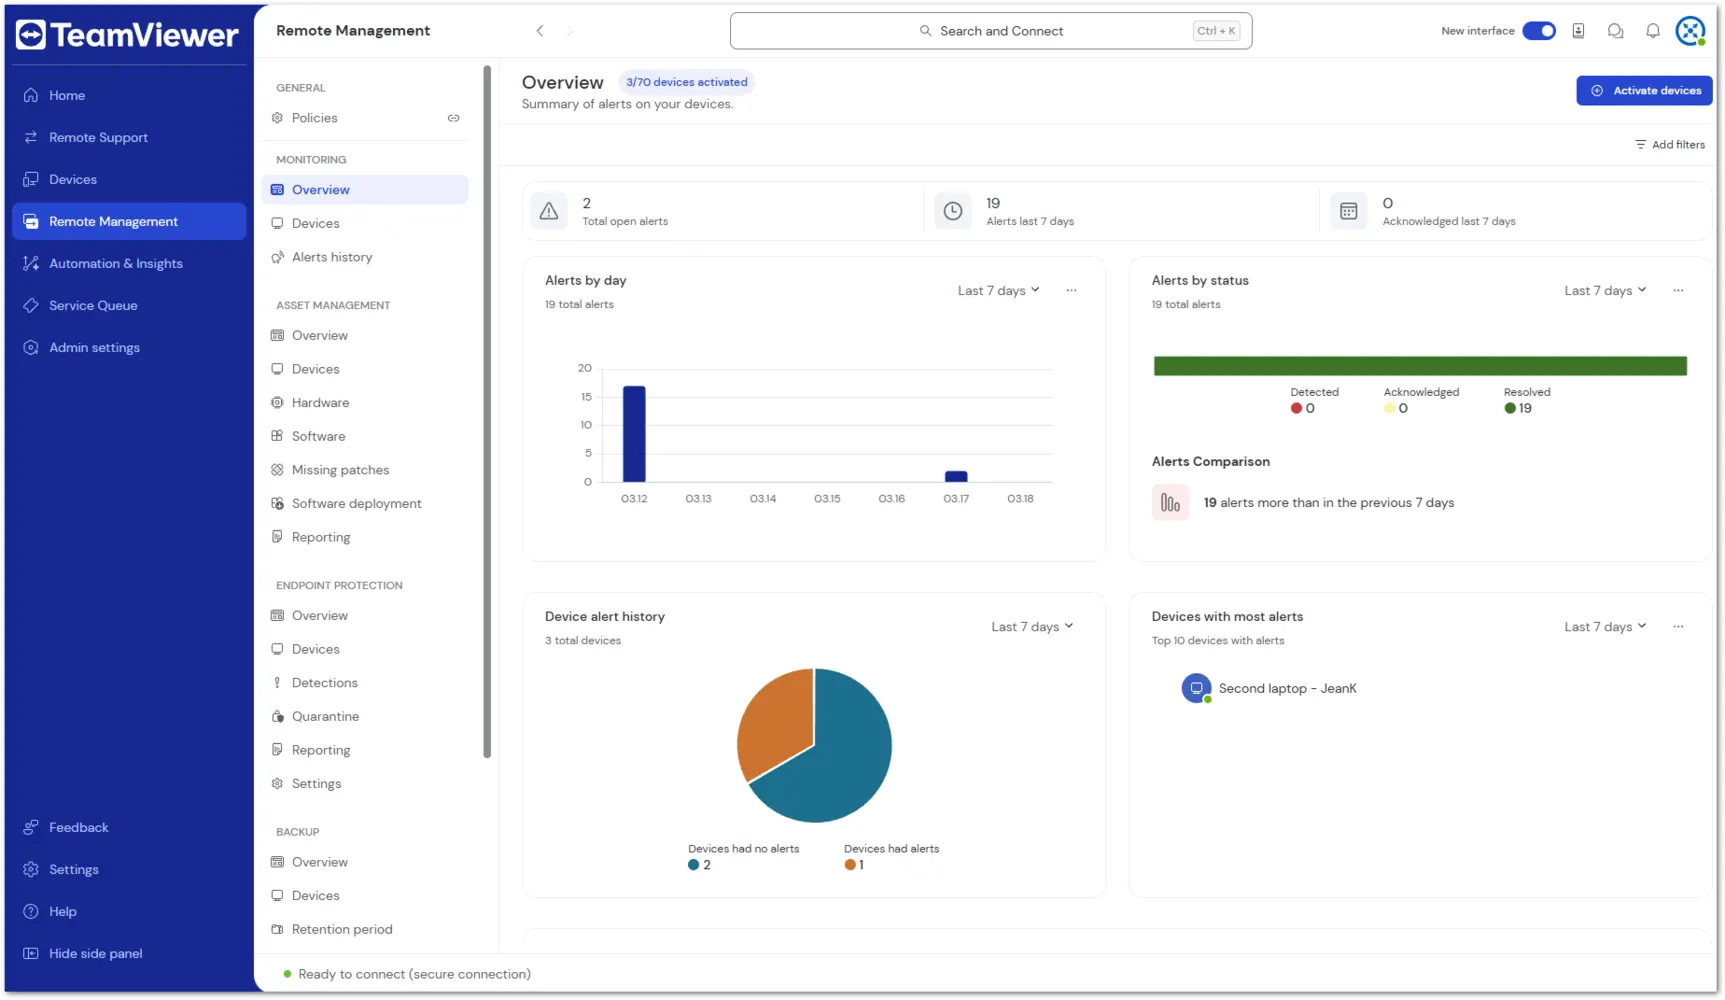Screen dimensions: 1725x1000
Task: Open the account avatar menu
Action: [x=1691, y=31]
